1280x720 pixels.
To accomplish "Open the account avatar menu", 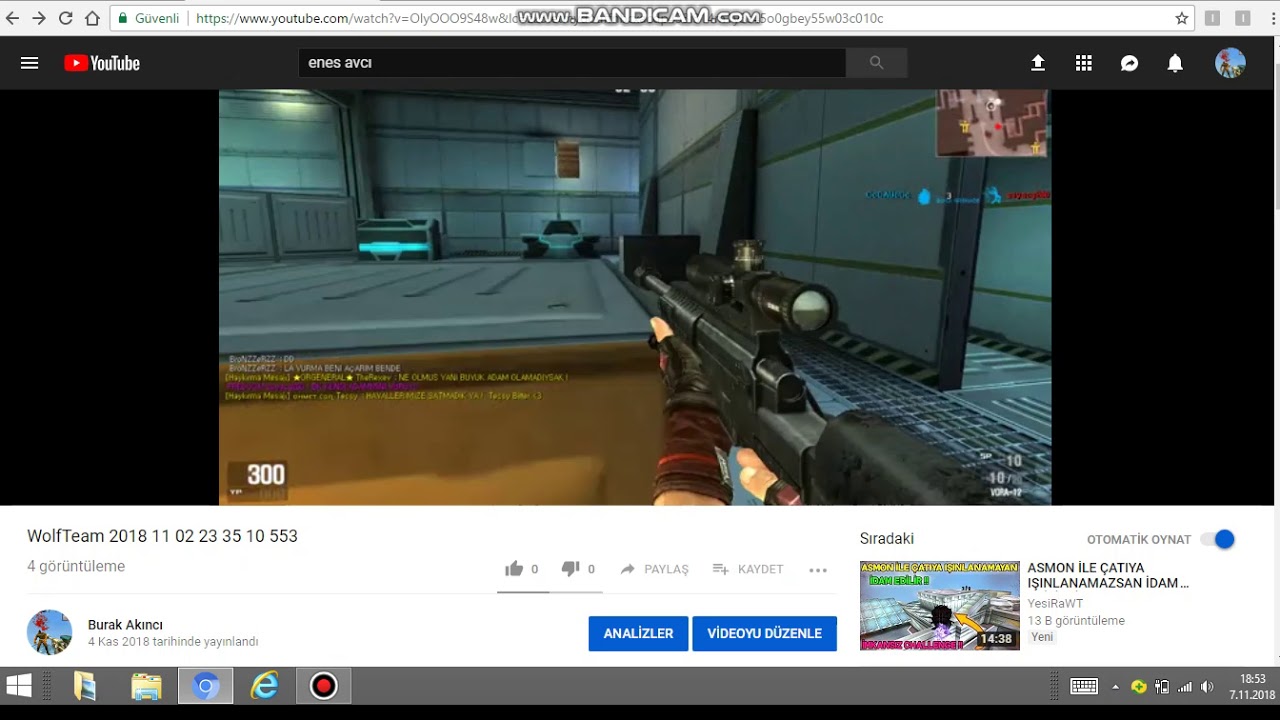I will (1230, 63).
